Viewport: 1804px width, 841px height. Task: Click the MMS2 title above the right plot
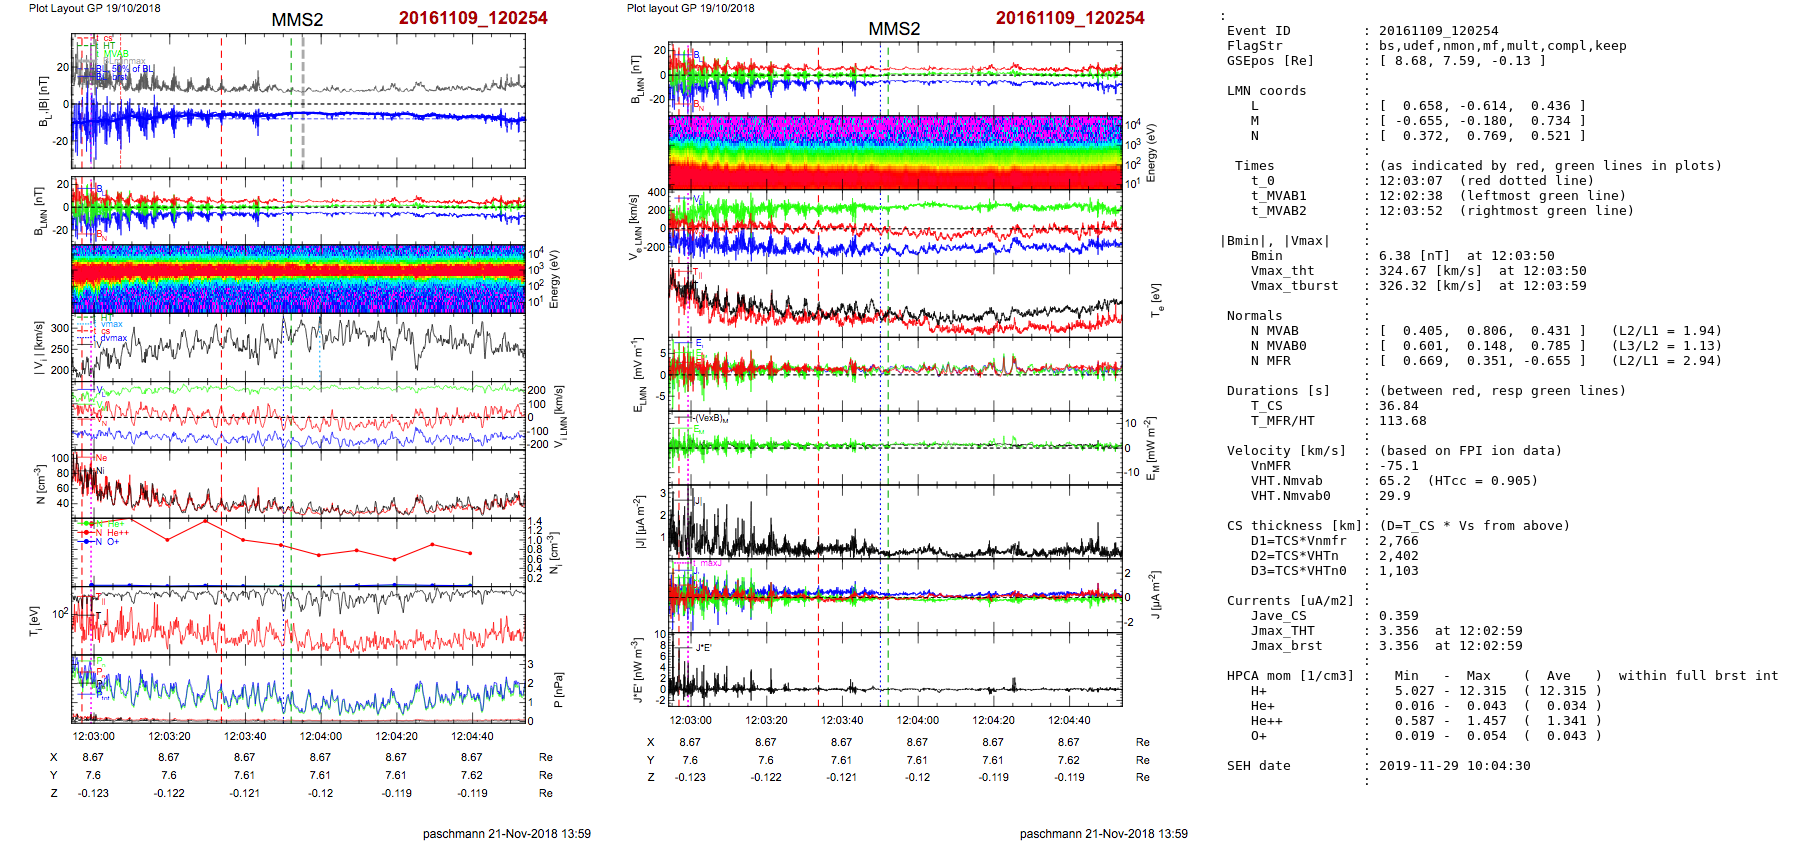tap(893, 29)
